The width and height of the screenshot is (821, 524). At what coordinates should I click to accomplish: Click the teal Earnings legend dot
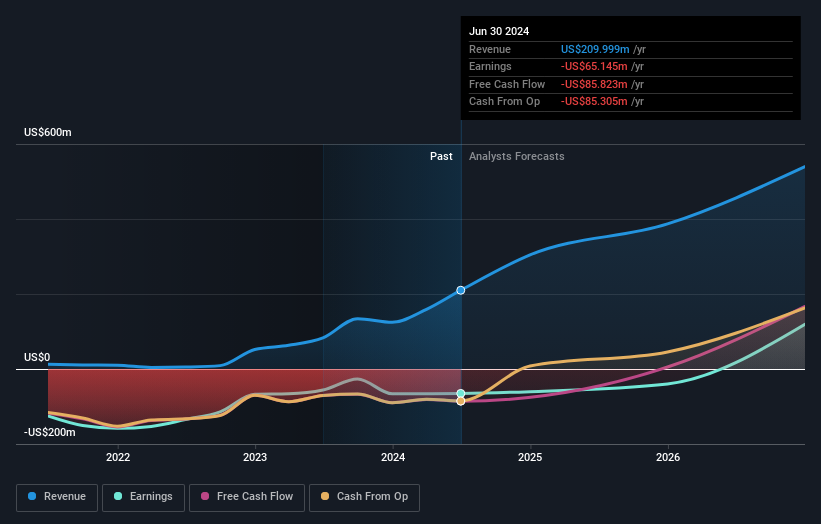[x=118, y=496]
